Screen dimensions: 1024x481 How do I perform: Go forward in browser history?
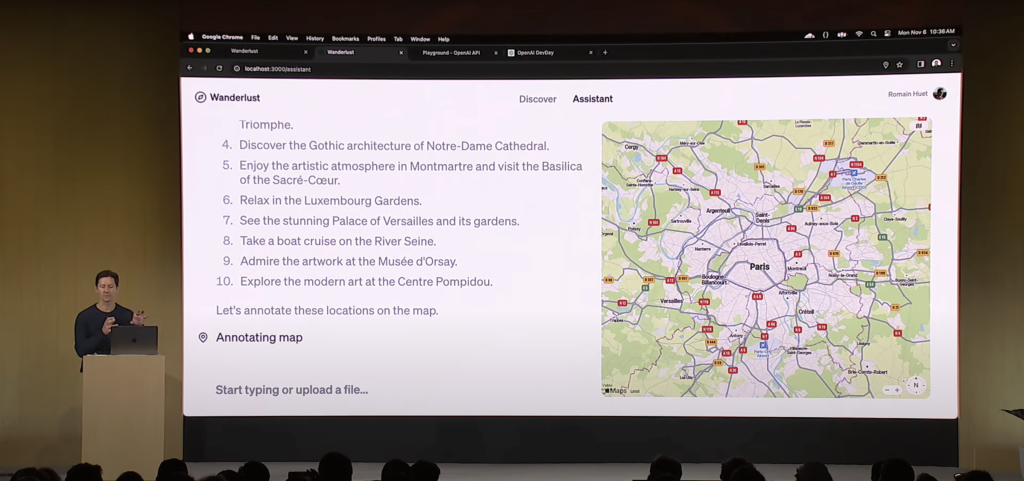coord(204,68)
